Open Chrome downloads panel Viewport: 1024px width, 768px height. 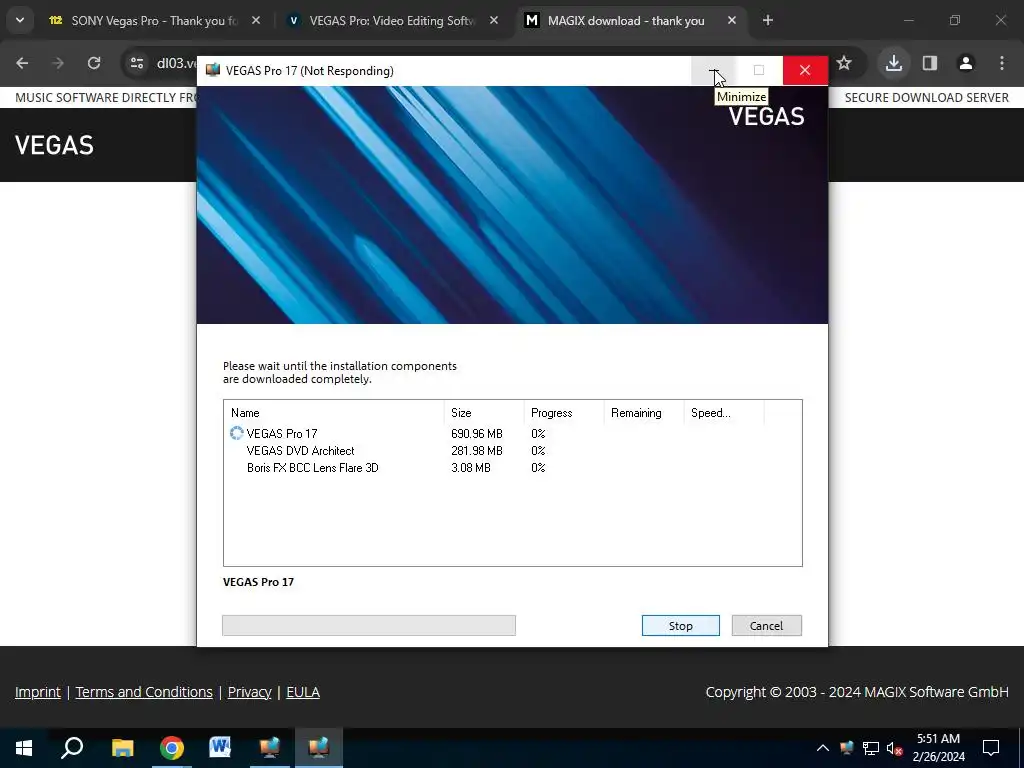[x=894, y=63]
